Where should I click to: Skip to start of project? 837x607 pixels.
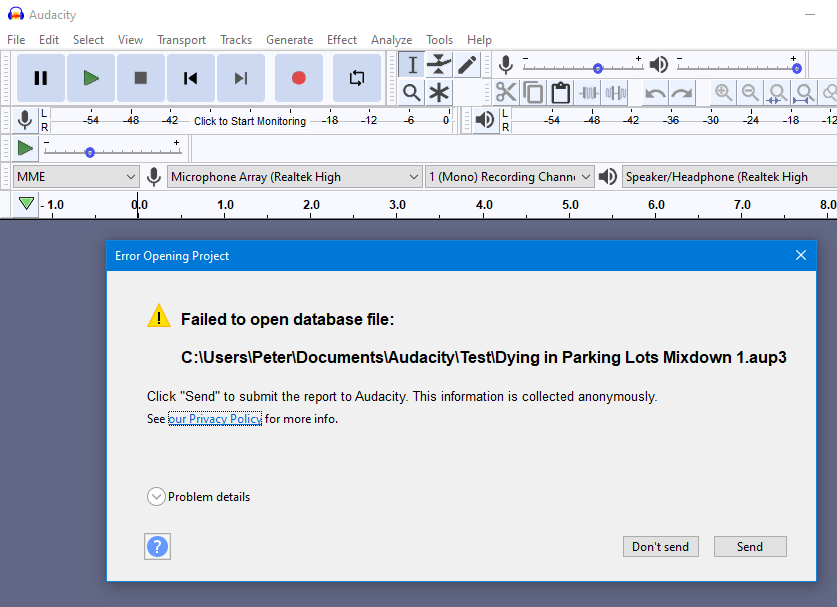[x=191, y=78]
